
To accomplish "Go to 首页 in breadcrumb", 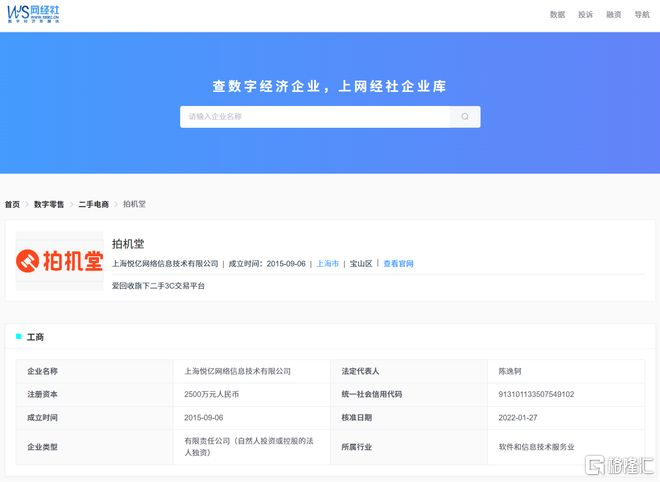I will click(x=12, y=204).
